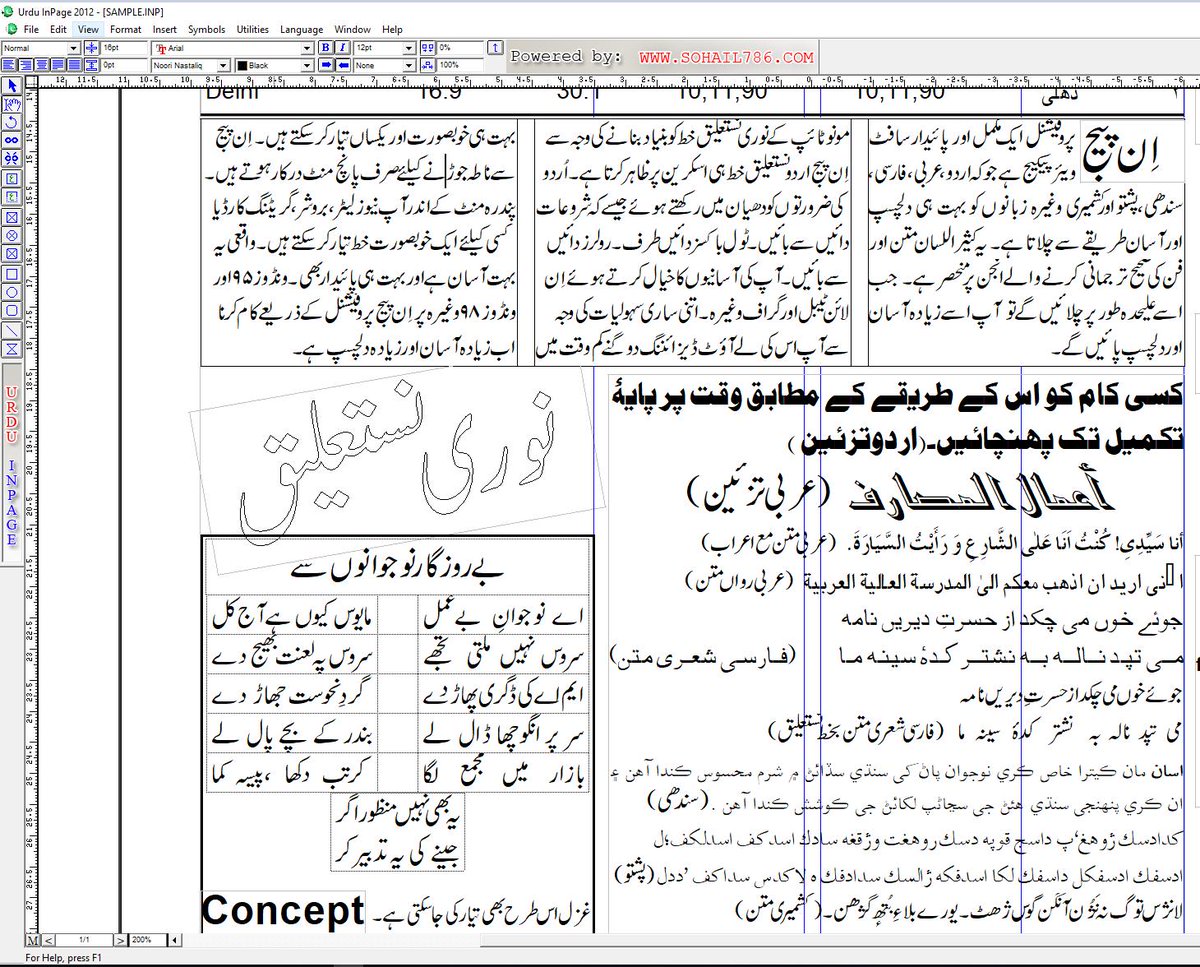Toggle center paragraph alignment
Viewport: 1200px width, 967px height.
point(42,65)
